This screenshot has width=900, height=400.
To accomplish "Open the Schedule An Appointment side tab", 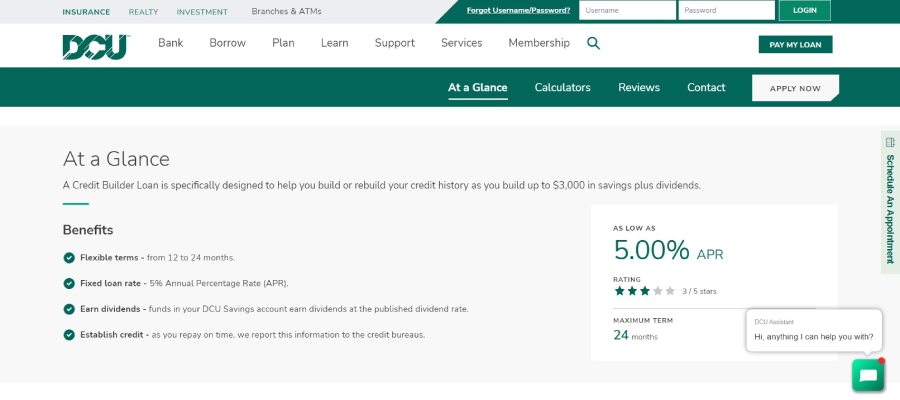I will coord(890,203).
